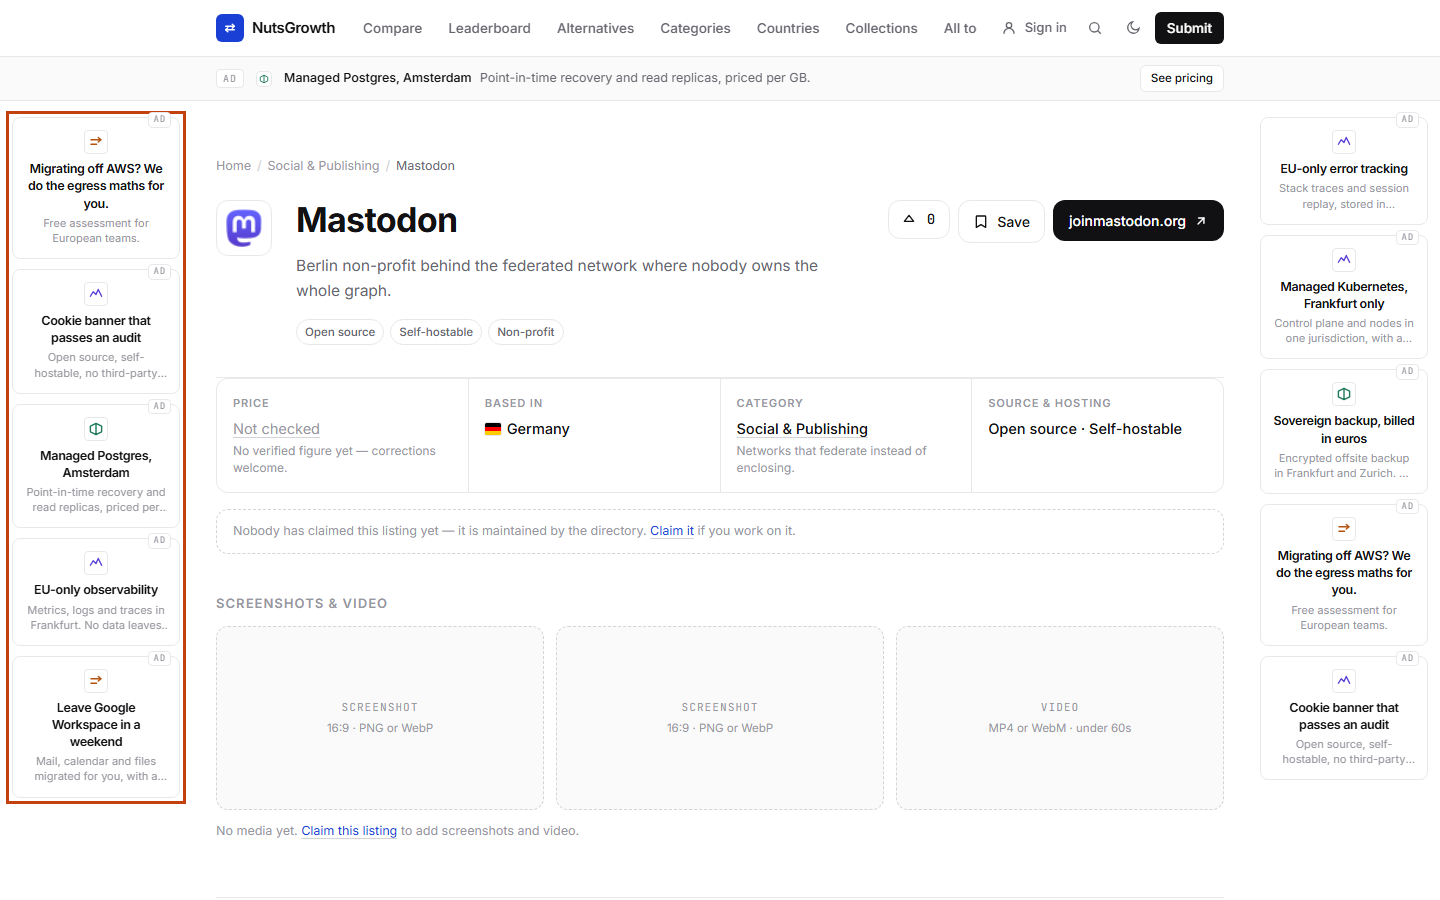The image size is (1440, 900).
Task: Click left sidebar Managed Postgres ad icon
Action: (96, 428)
